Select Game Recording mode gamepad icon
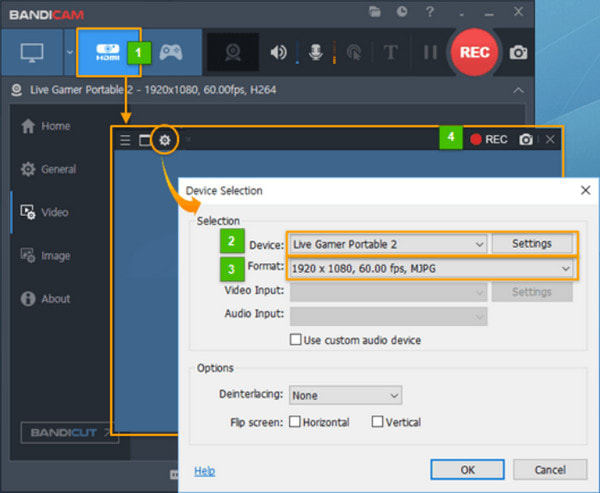600x493 pixels. (171, 52)
